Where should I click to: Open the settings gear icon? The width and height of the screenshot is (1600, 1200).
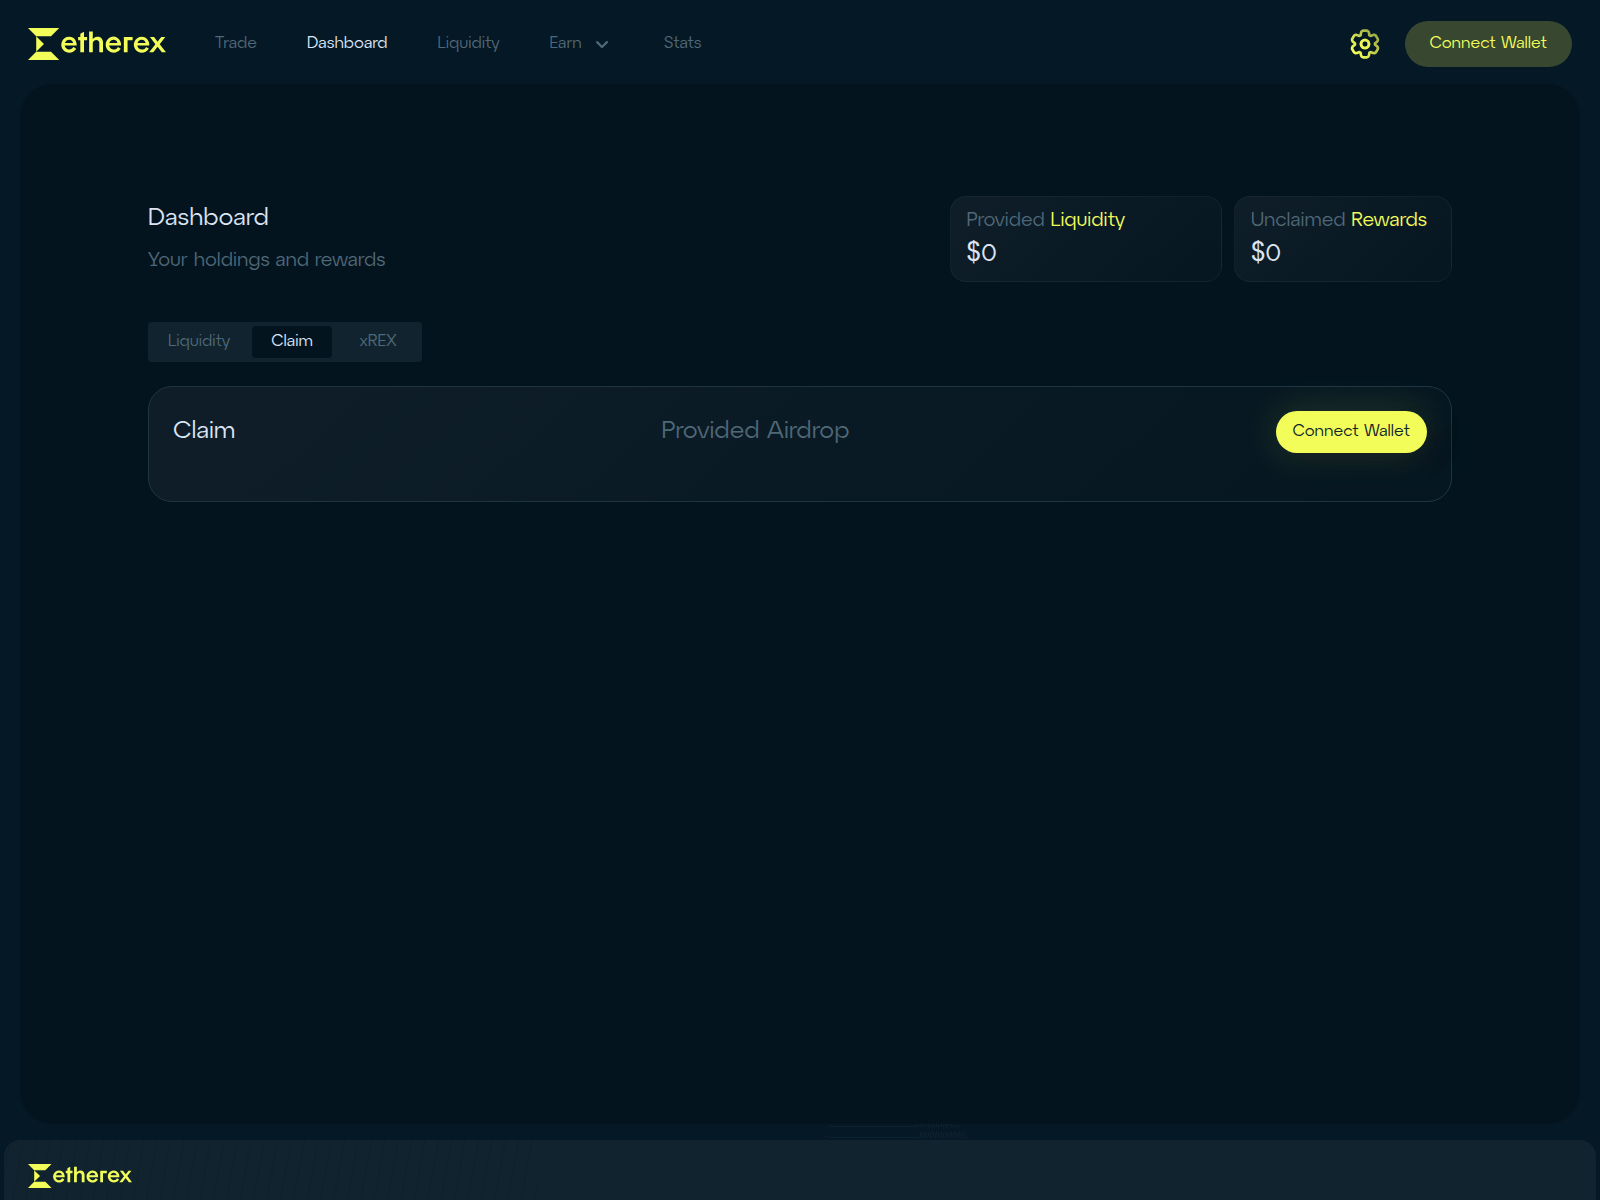[x=1364, y=44]
